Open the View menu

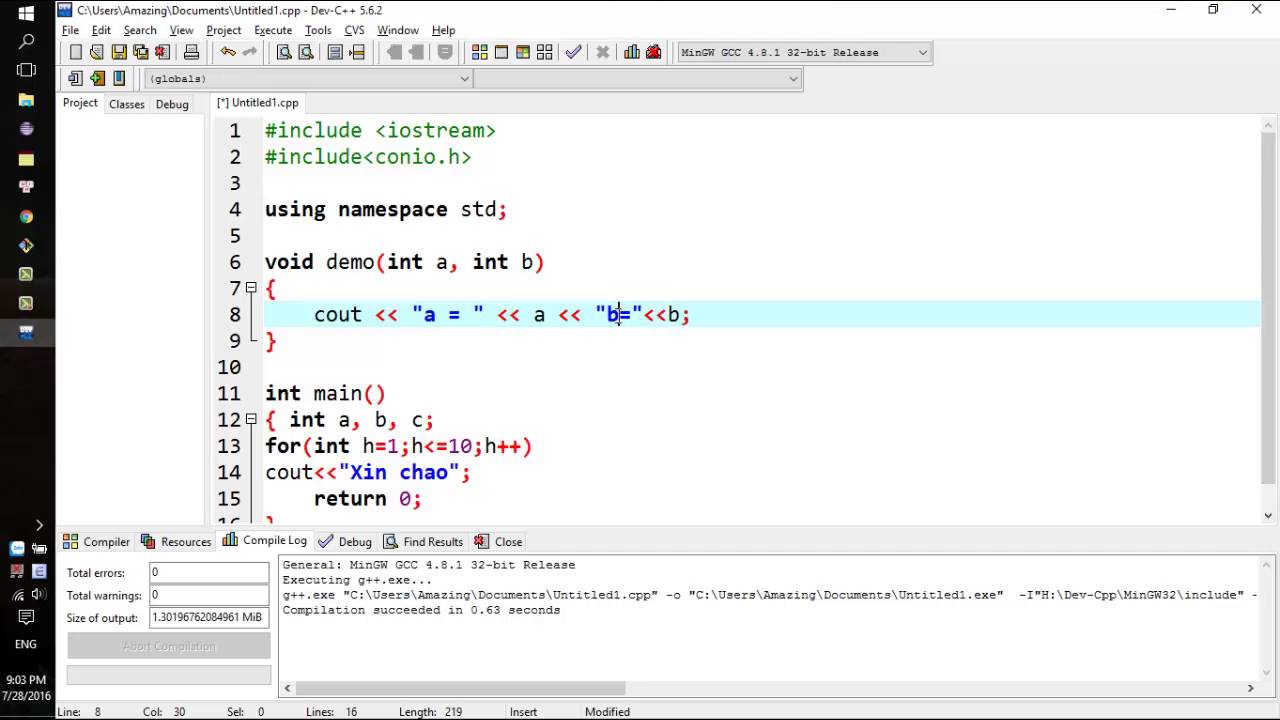[181, 30]
